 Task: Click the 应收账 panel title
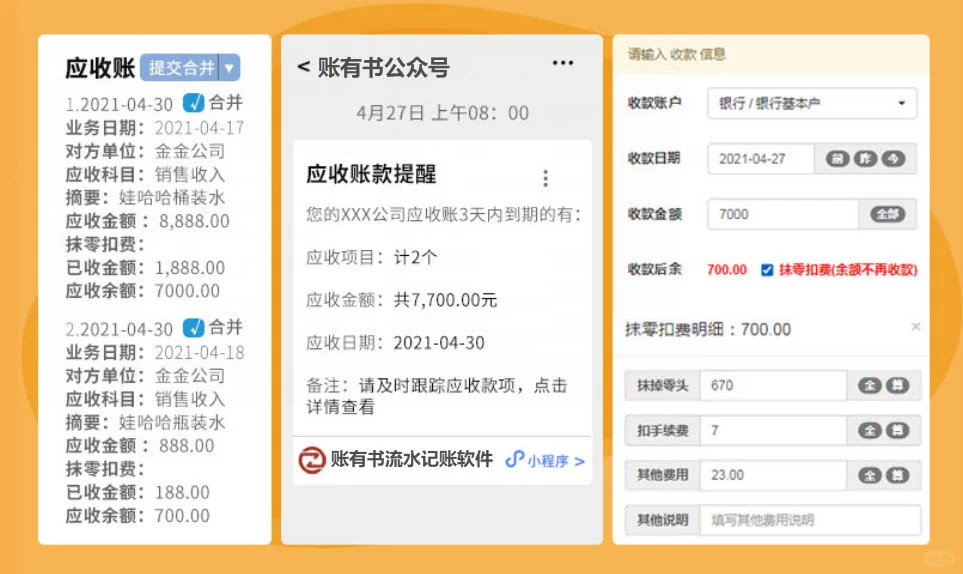point(100,68)
